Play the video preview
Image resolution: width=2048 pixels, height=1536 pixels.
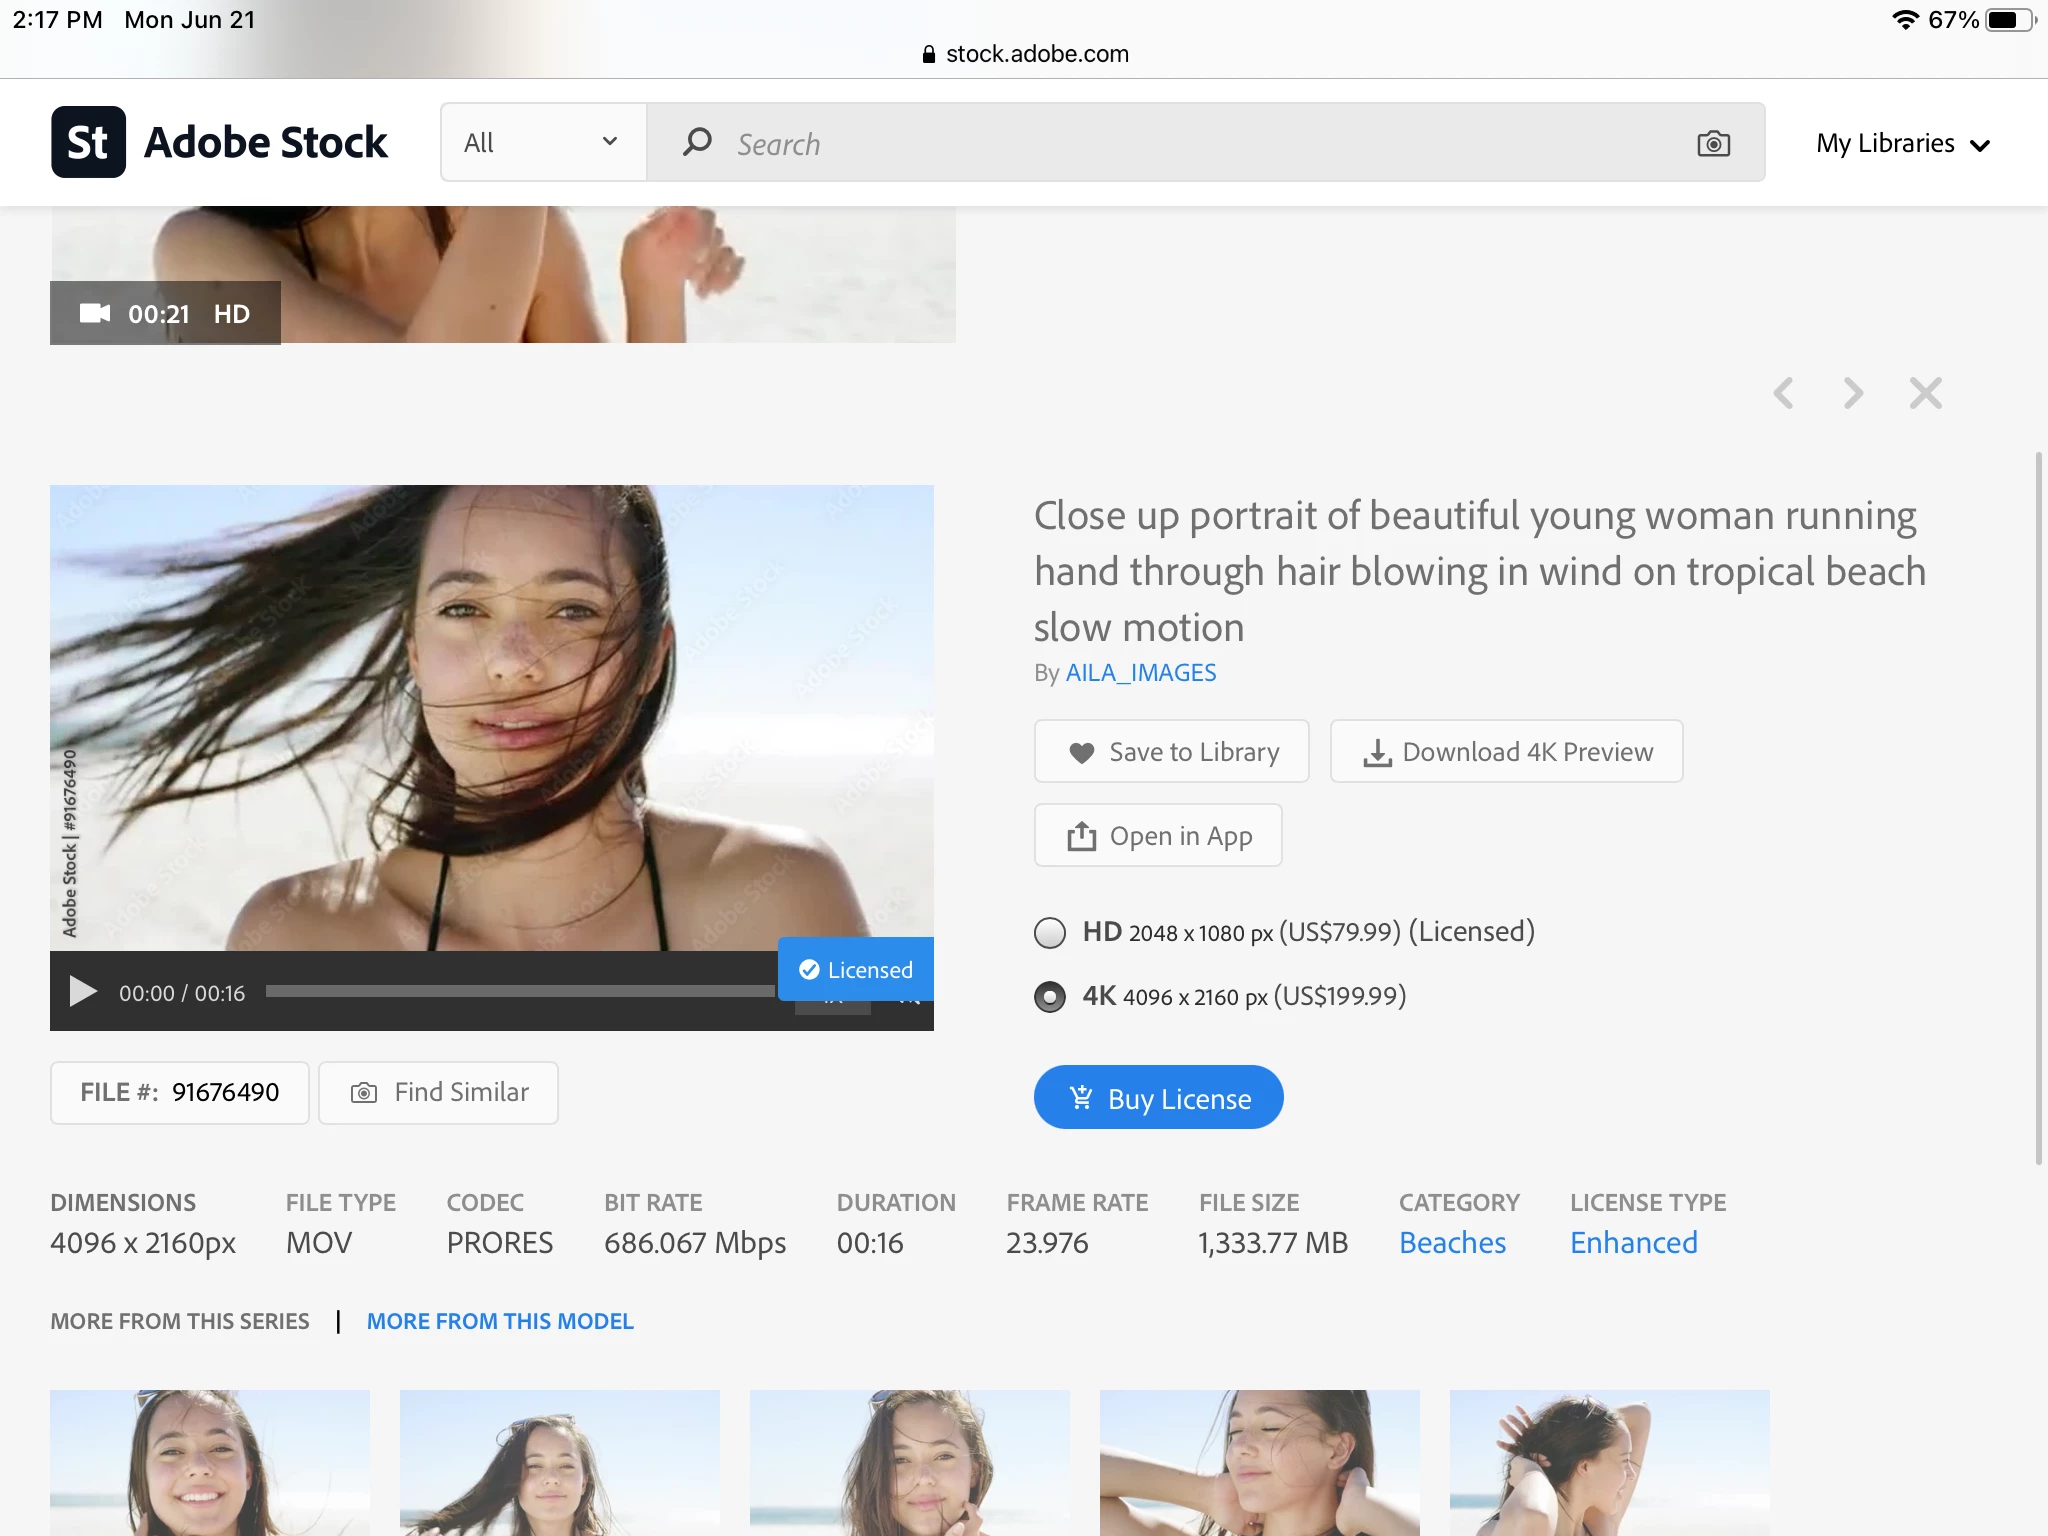pyautogui.click(x=83, y=992)
